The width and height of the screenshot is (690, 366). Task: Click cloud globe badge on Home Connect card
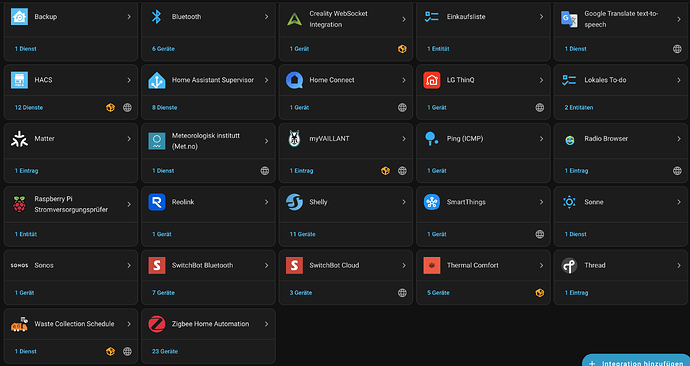pos(402,107)
